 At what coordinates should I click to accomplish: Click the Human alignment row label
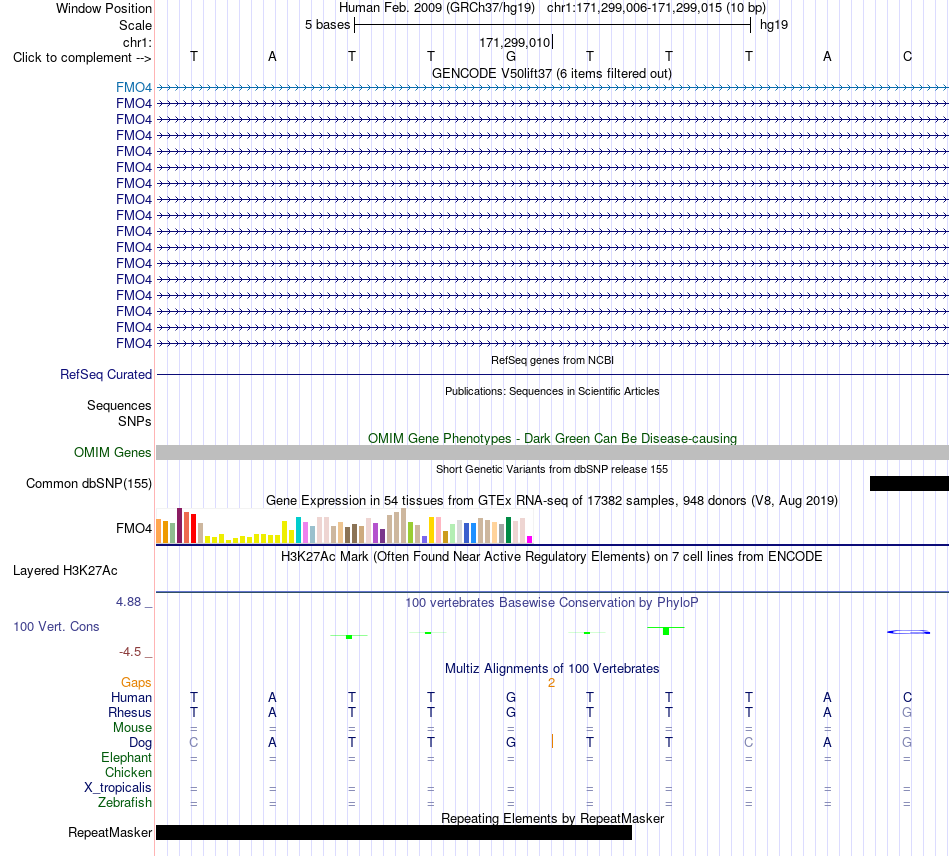[131, 697]
